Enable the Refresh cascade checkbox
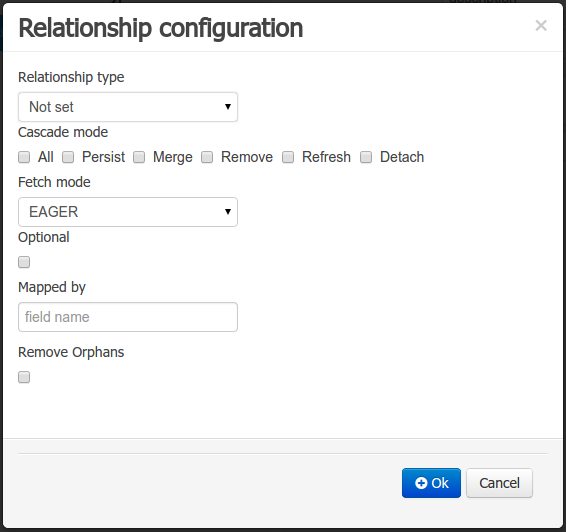 click(x=288, y=157)
